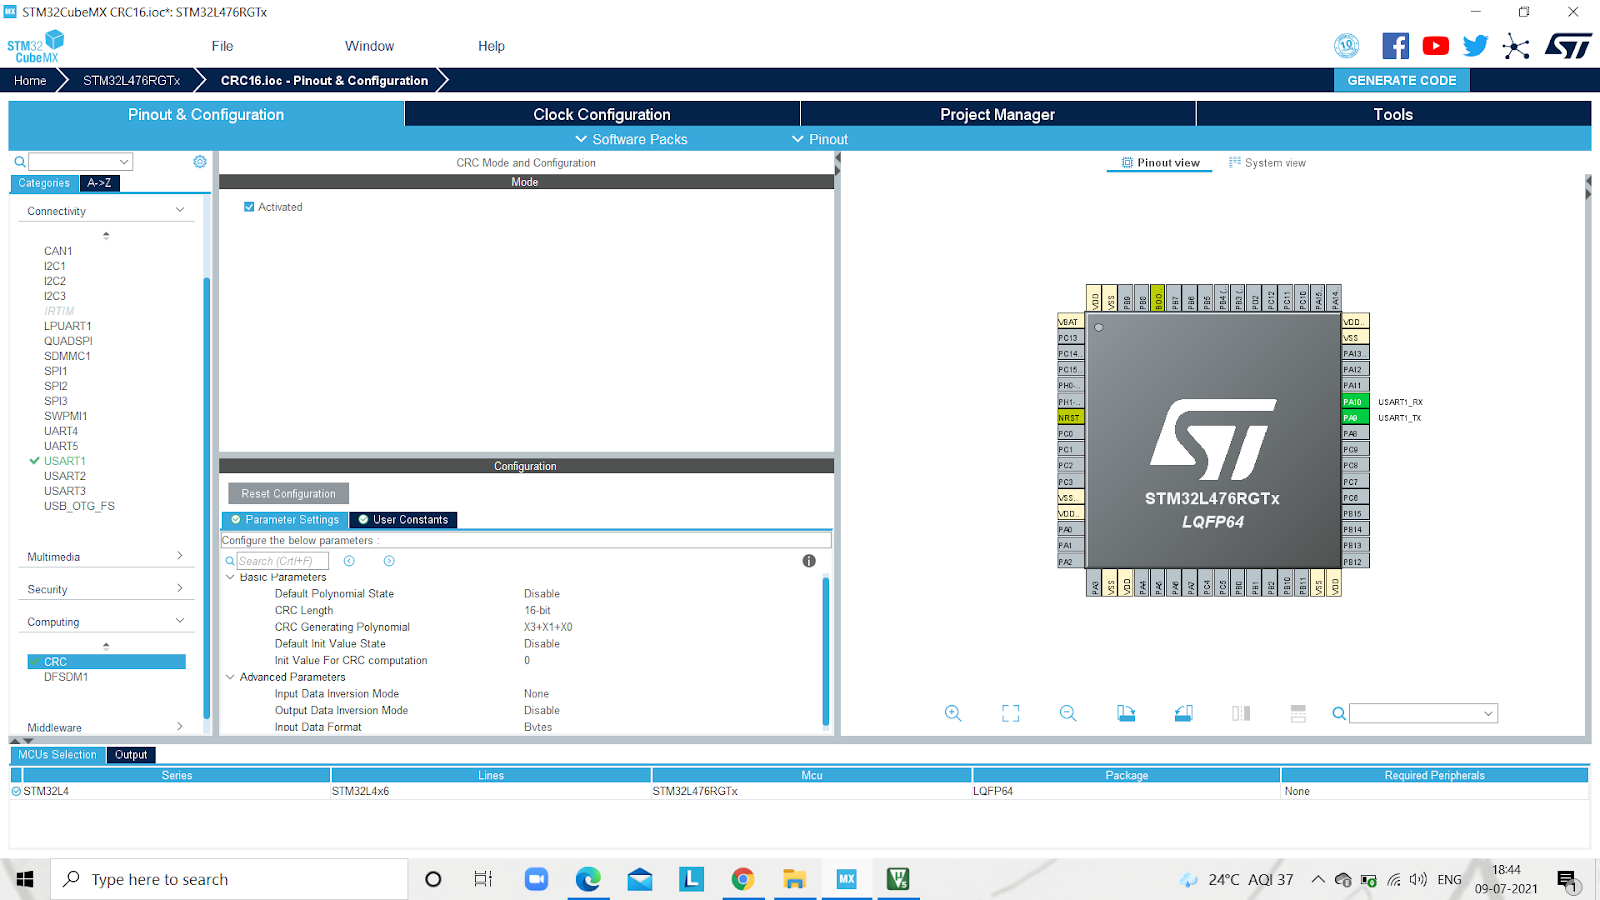This screenshot has height=900, width=1600.
Task: Launch Microsoft Edge from taskbar
Action: click(588, 879)
